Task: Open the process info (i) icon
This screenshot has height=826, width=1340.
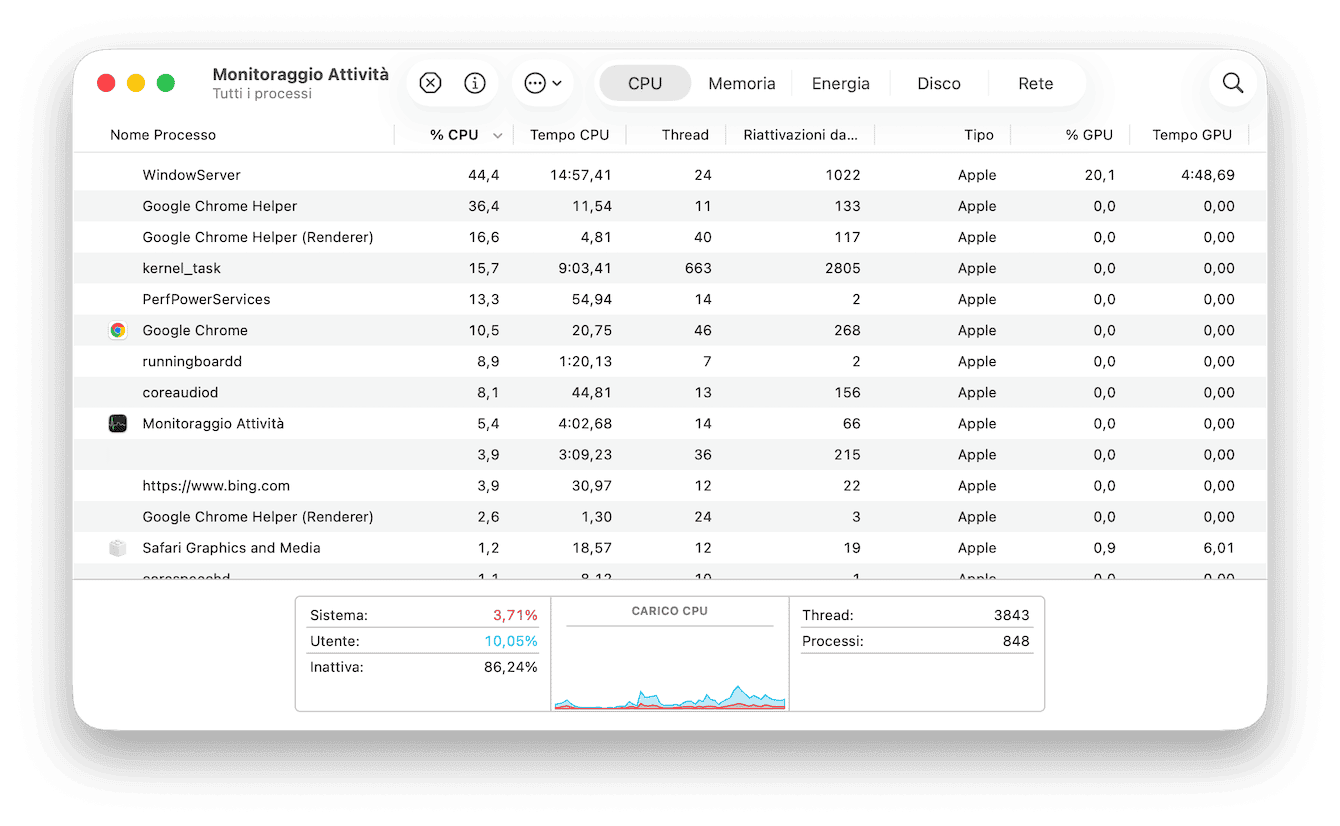Action: (x=475, y=83)
